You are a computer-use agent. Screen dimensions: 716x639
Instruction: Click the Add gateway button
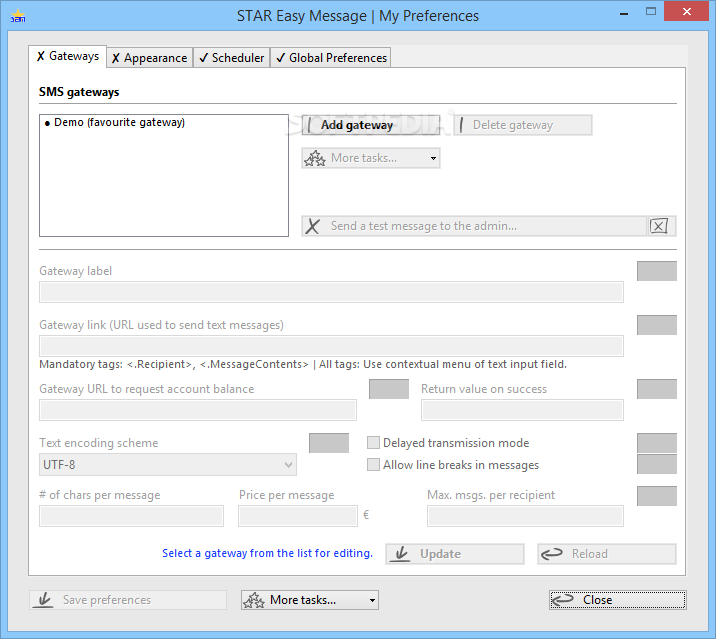click(x=371, y=125)
